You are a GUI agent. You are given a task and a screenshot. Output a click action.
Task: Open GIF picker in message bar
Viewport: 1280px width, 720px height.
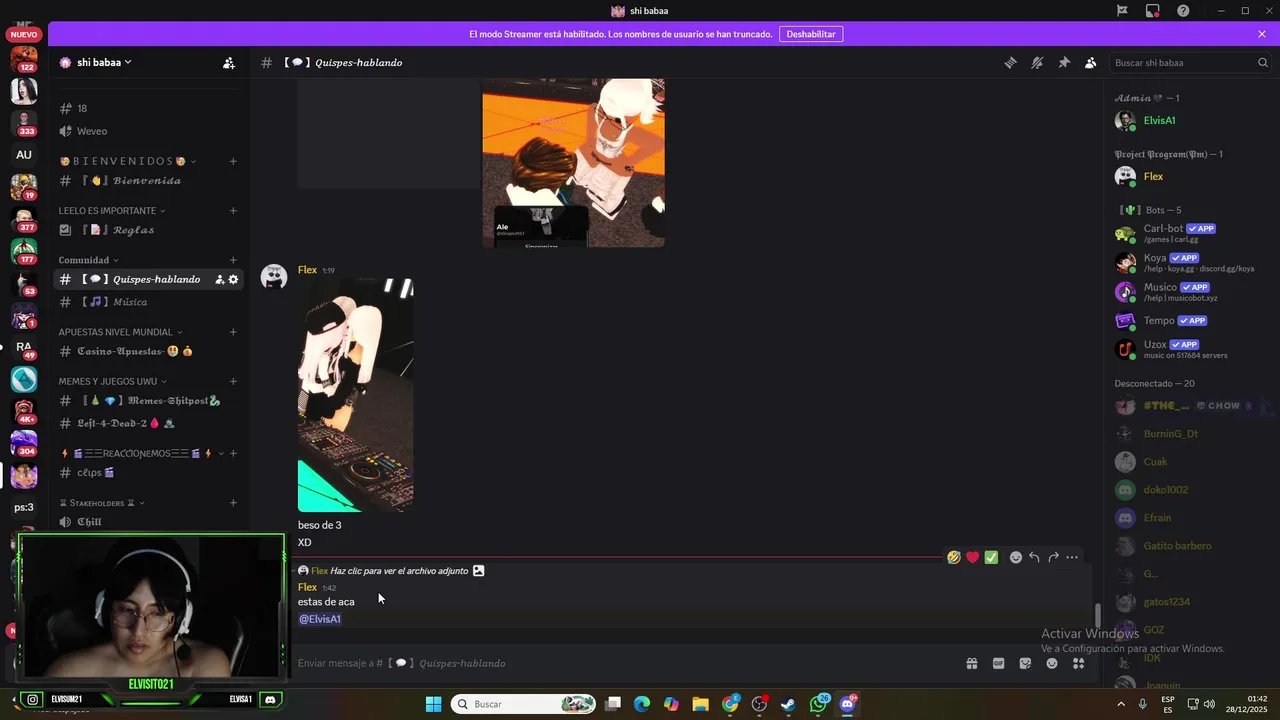(998, 663)
